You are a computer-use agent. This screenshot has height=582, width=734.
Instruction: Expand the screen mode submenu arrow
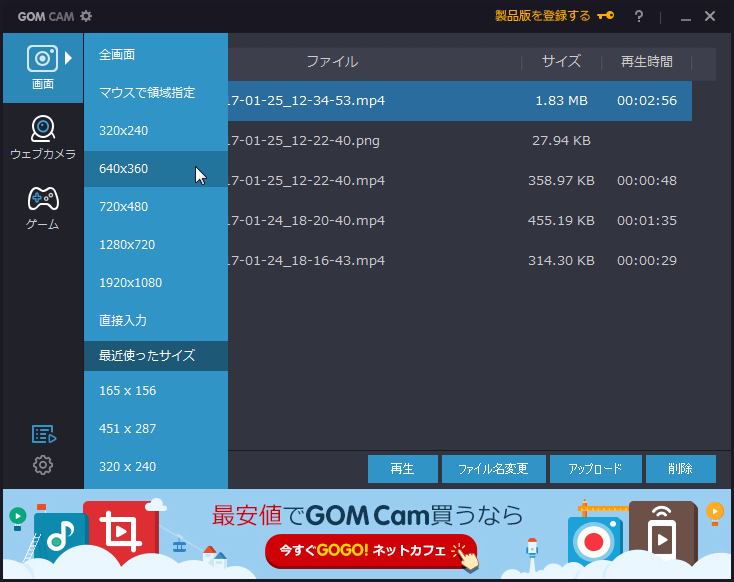(68, 58)
